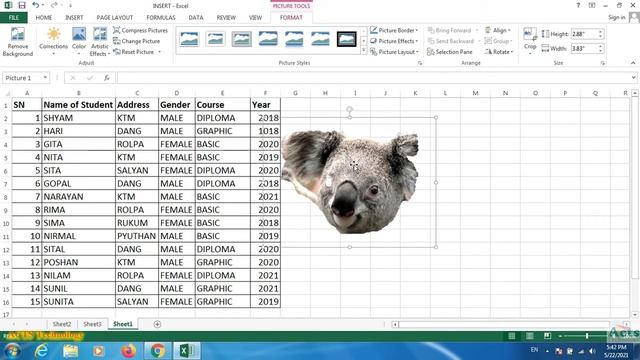Click the Crop tool

[x=530, y=41]
